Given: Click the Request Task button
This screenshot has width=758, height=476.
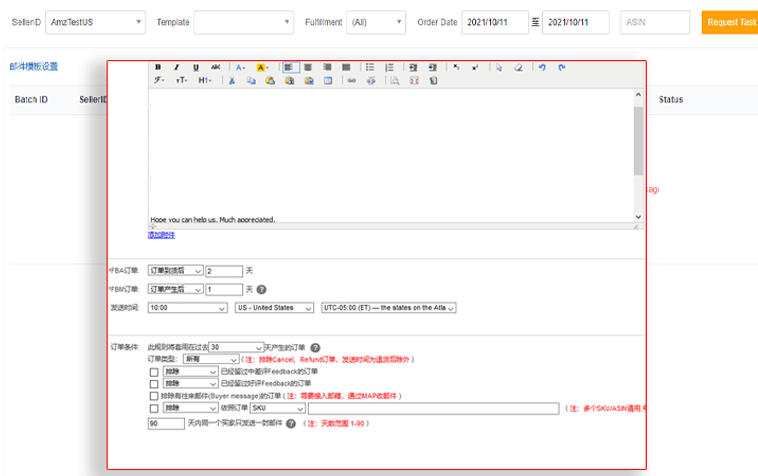Looking at the screenshot, I should 730,22.
